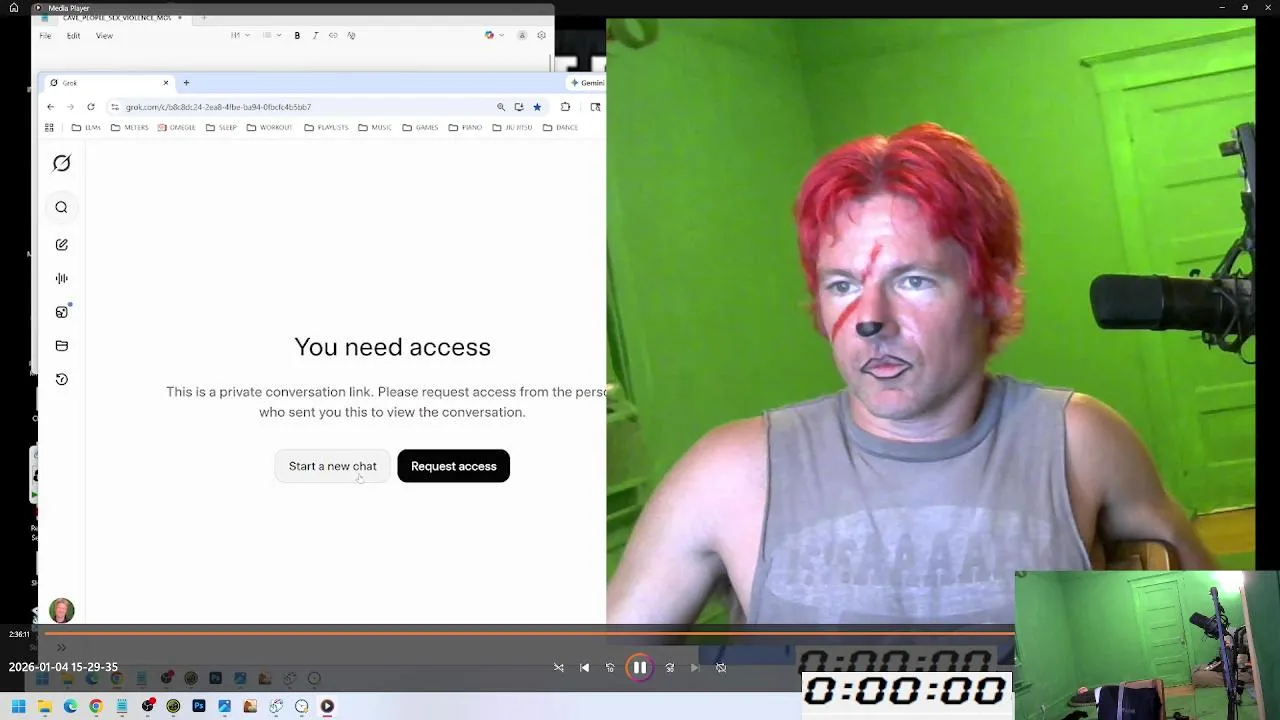
Task: Open the Imagine icon with blue dot
Action: coord(61,312)
